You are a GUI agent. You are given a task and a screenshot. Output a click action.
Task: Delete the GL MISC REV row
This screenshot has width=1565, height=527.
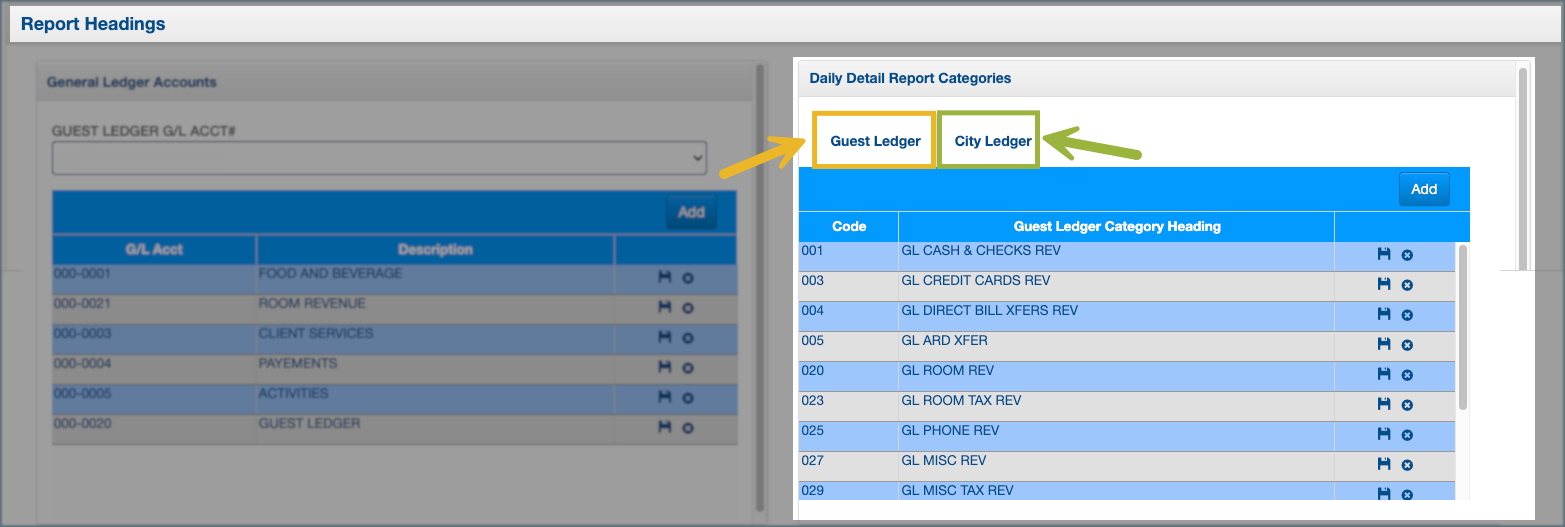coord(1407,466)
